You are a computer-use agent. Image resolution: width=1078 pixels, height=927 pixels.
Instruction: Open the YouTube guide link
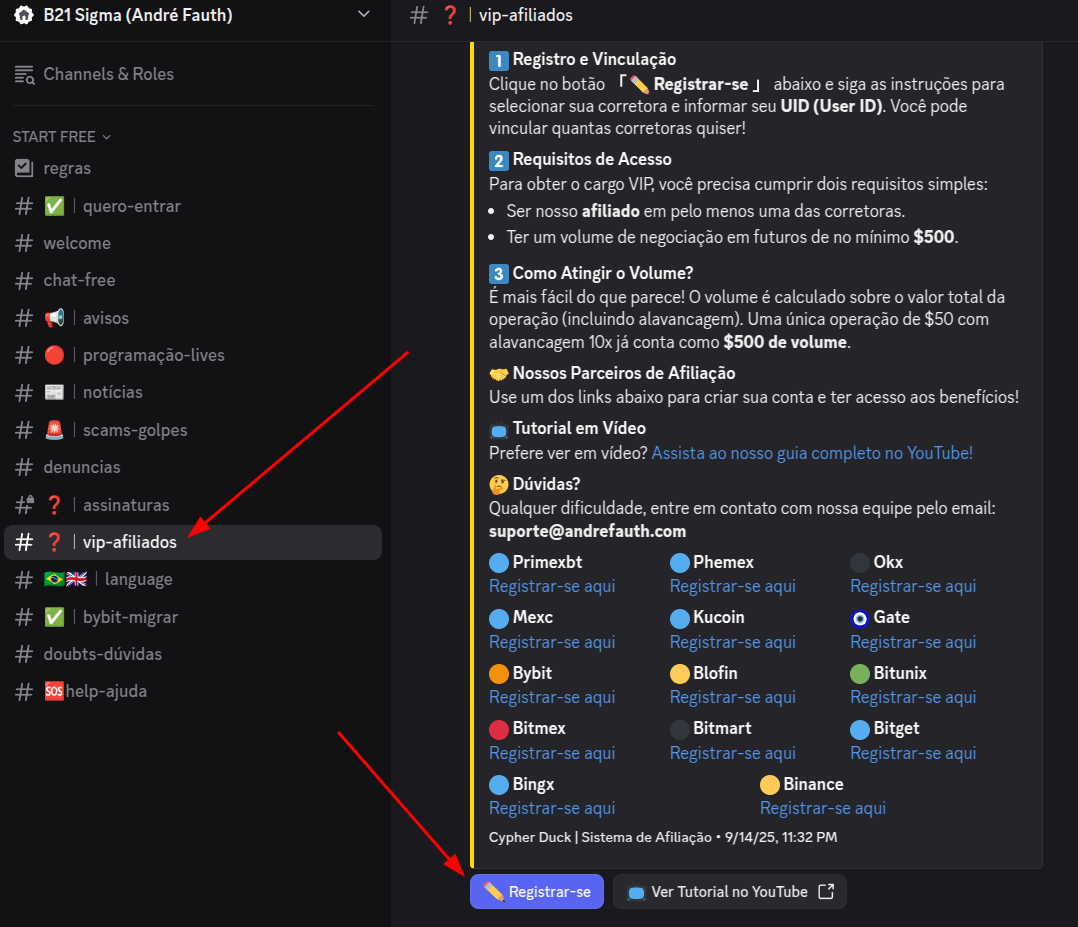(812, 452)
